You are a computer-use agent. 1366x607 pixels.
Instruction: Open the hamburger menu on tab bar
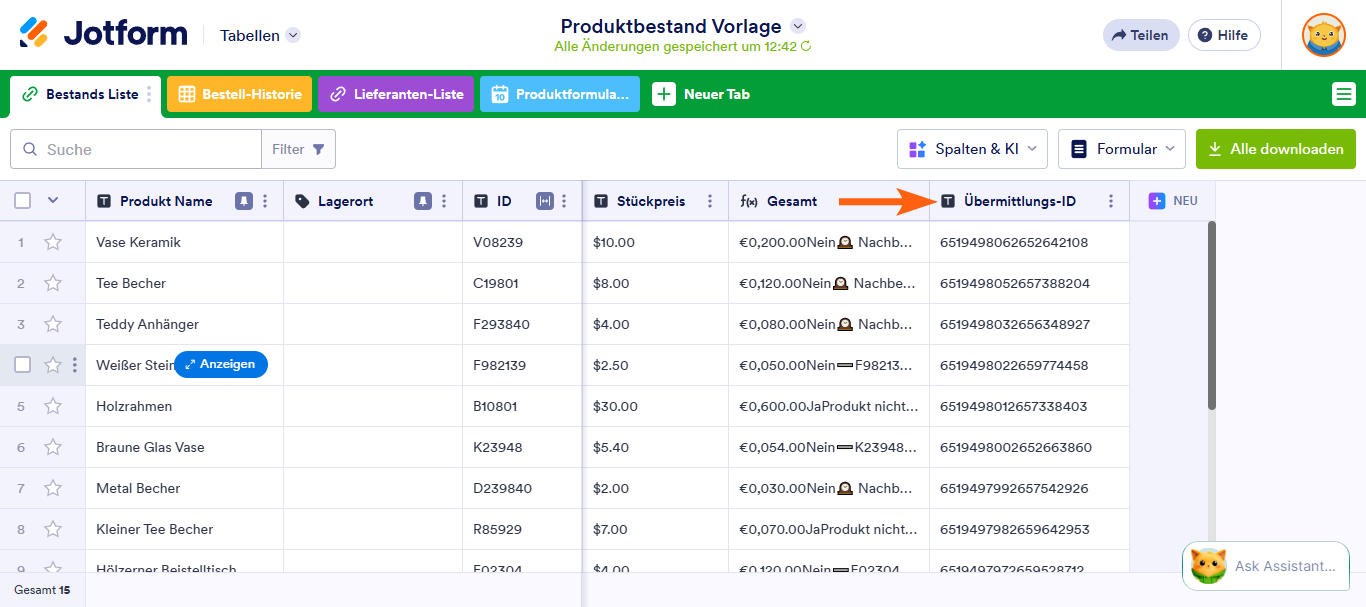click(1344, 94)
